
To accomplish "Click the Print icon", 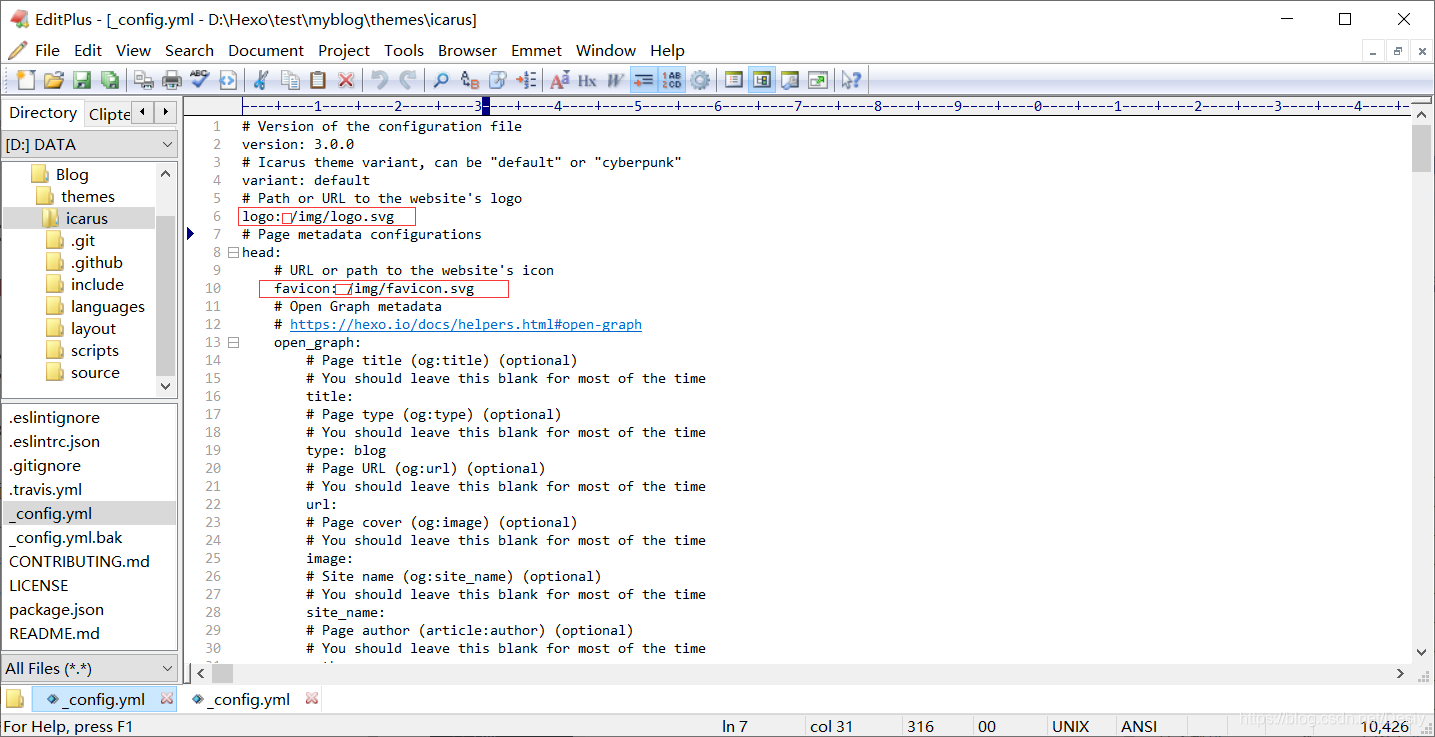I will (172, 80).
